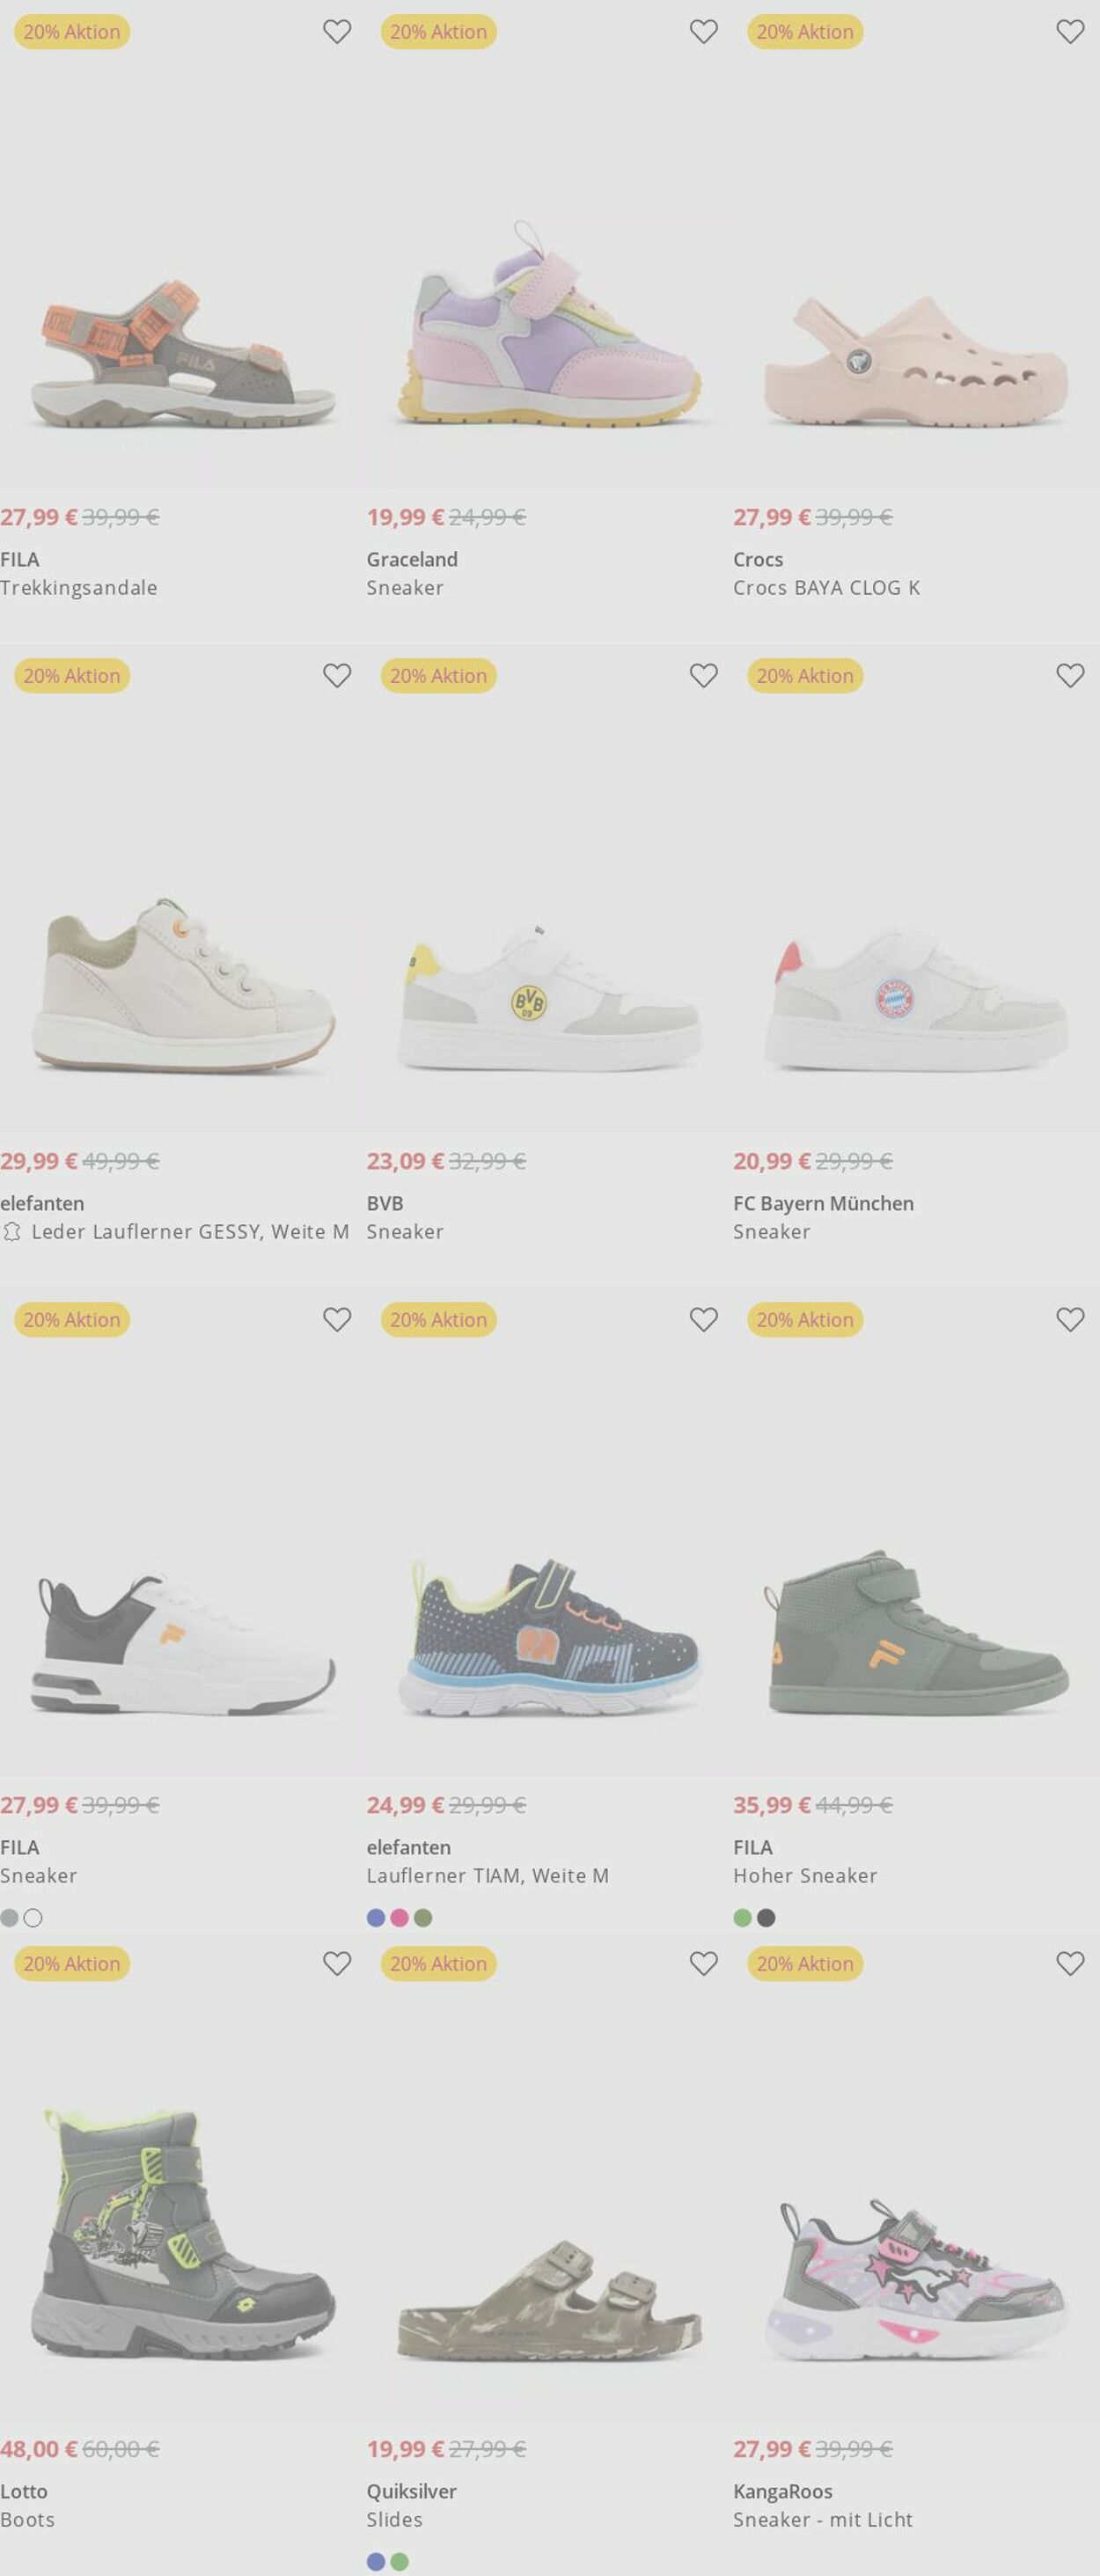Click the FC Bayern München brand name
The image size is (1100, 2576).
[x=823, y=1203]
